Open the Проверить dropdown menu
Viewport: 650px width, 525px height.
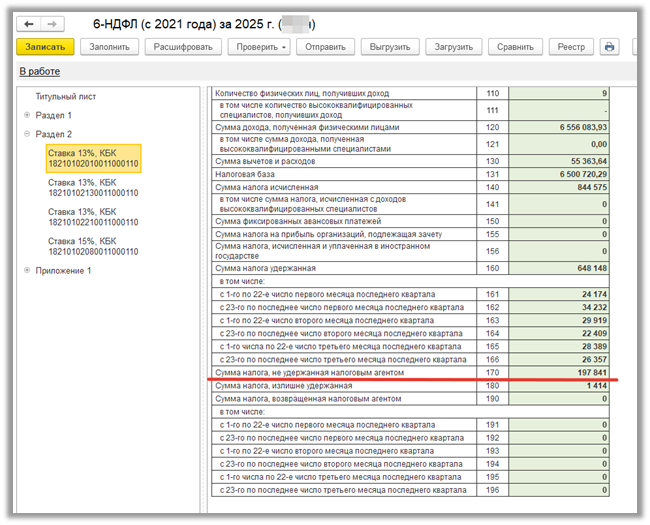click(x=259, y=47)
